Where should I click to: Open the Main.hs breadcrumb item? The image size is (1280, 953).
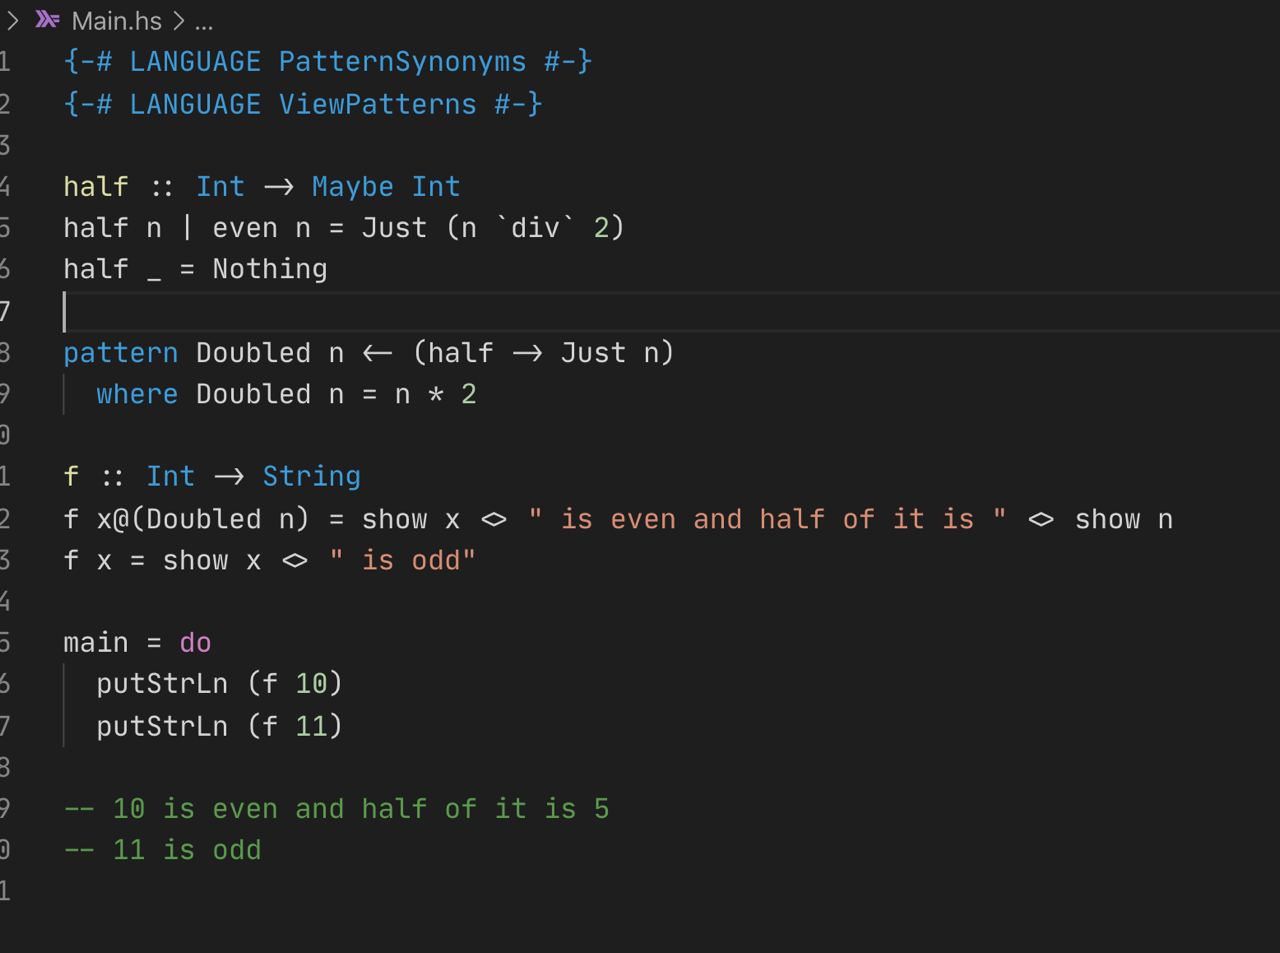(x=116, y=21)
